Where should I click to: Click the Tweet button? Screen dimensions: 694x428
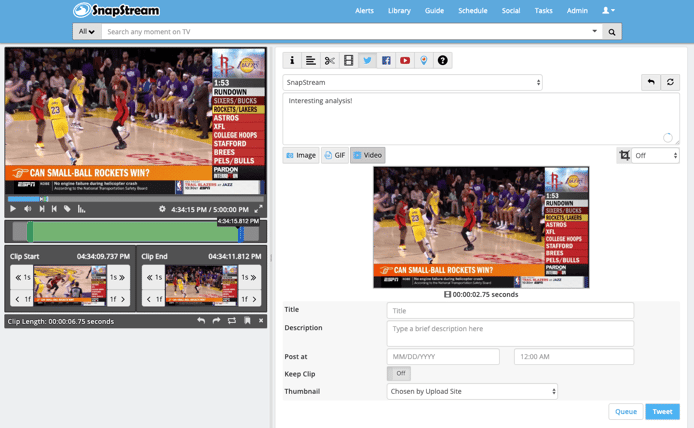click(662, 412)
